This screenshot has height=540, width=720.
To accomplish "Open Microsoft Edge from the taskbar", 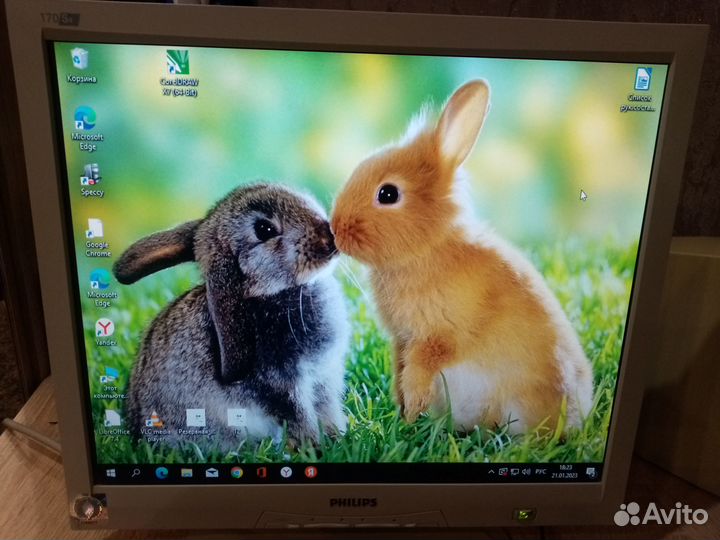I will point(161,472).
